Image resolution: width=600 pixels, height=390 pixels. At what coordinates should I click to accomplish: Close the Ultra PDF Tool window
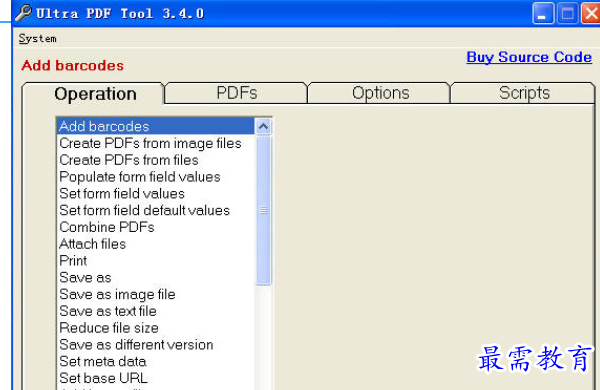(x=591, y=13)
